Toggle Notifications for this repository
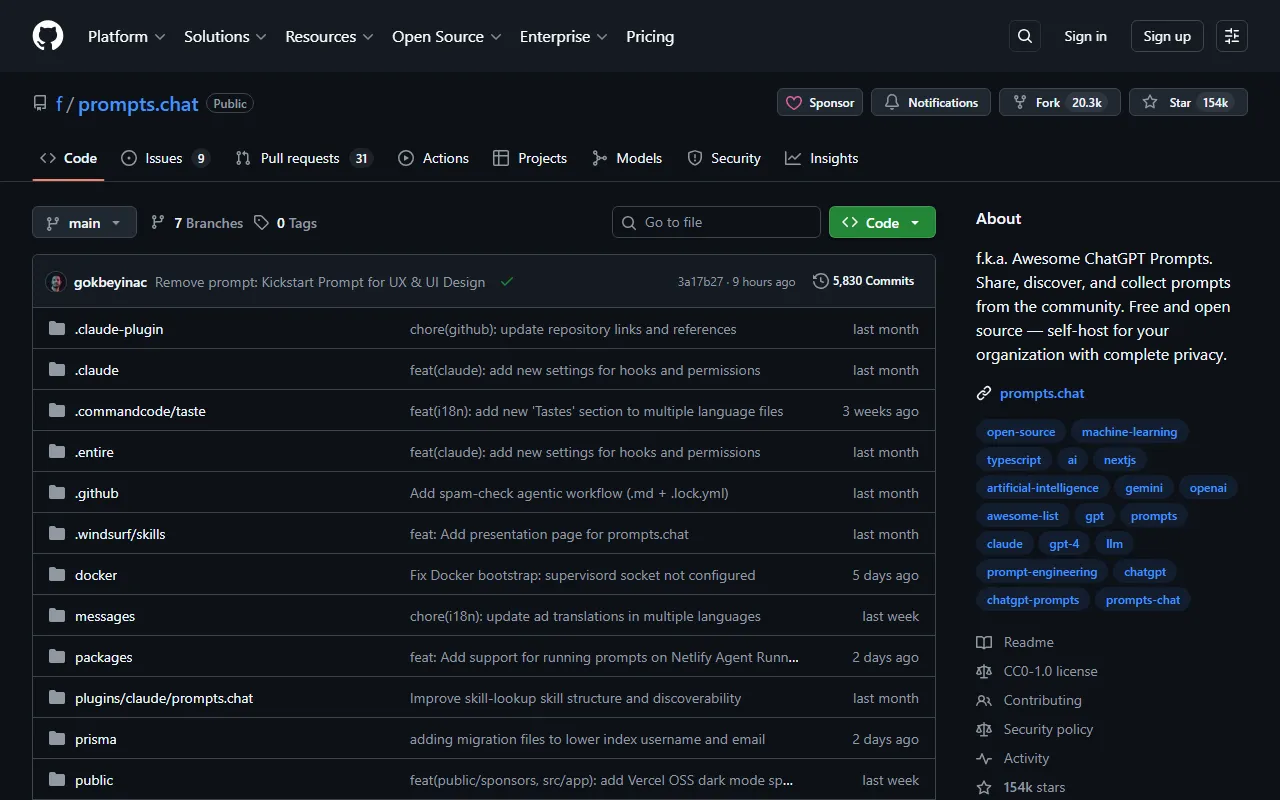Screen dimensions: 1280x800 coord(931,102)
